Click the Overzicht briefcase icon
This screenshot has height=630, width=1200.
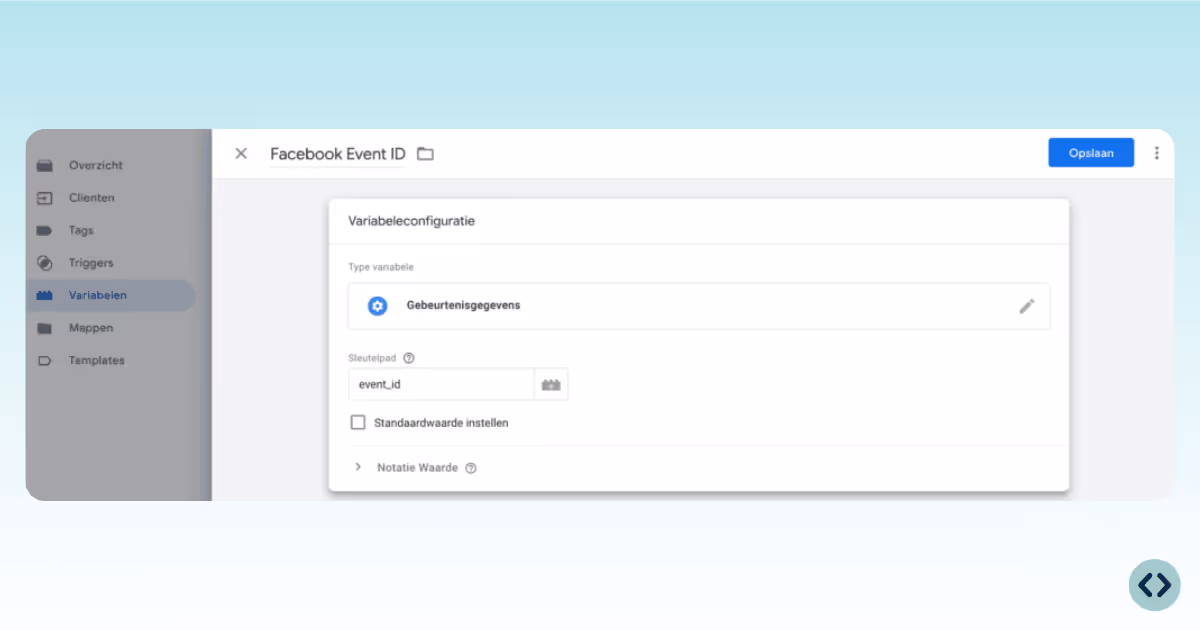coord(44,165)
